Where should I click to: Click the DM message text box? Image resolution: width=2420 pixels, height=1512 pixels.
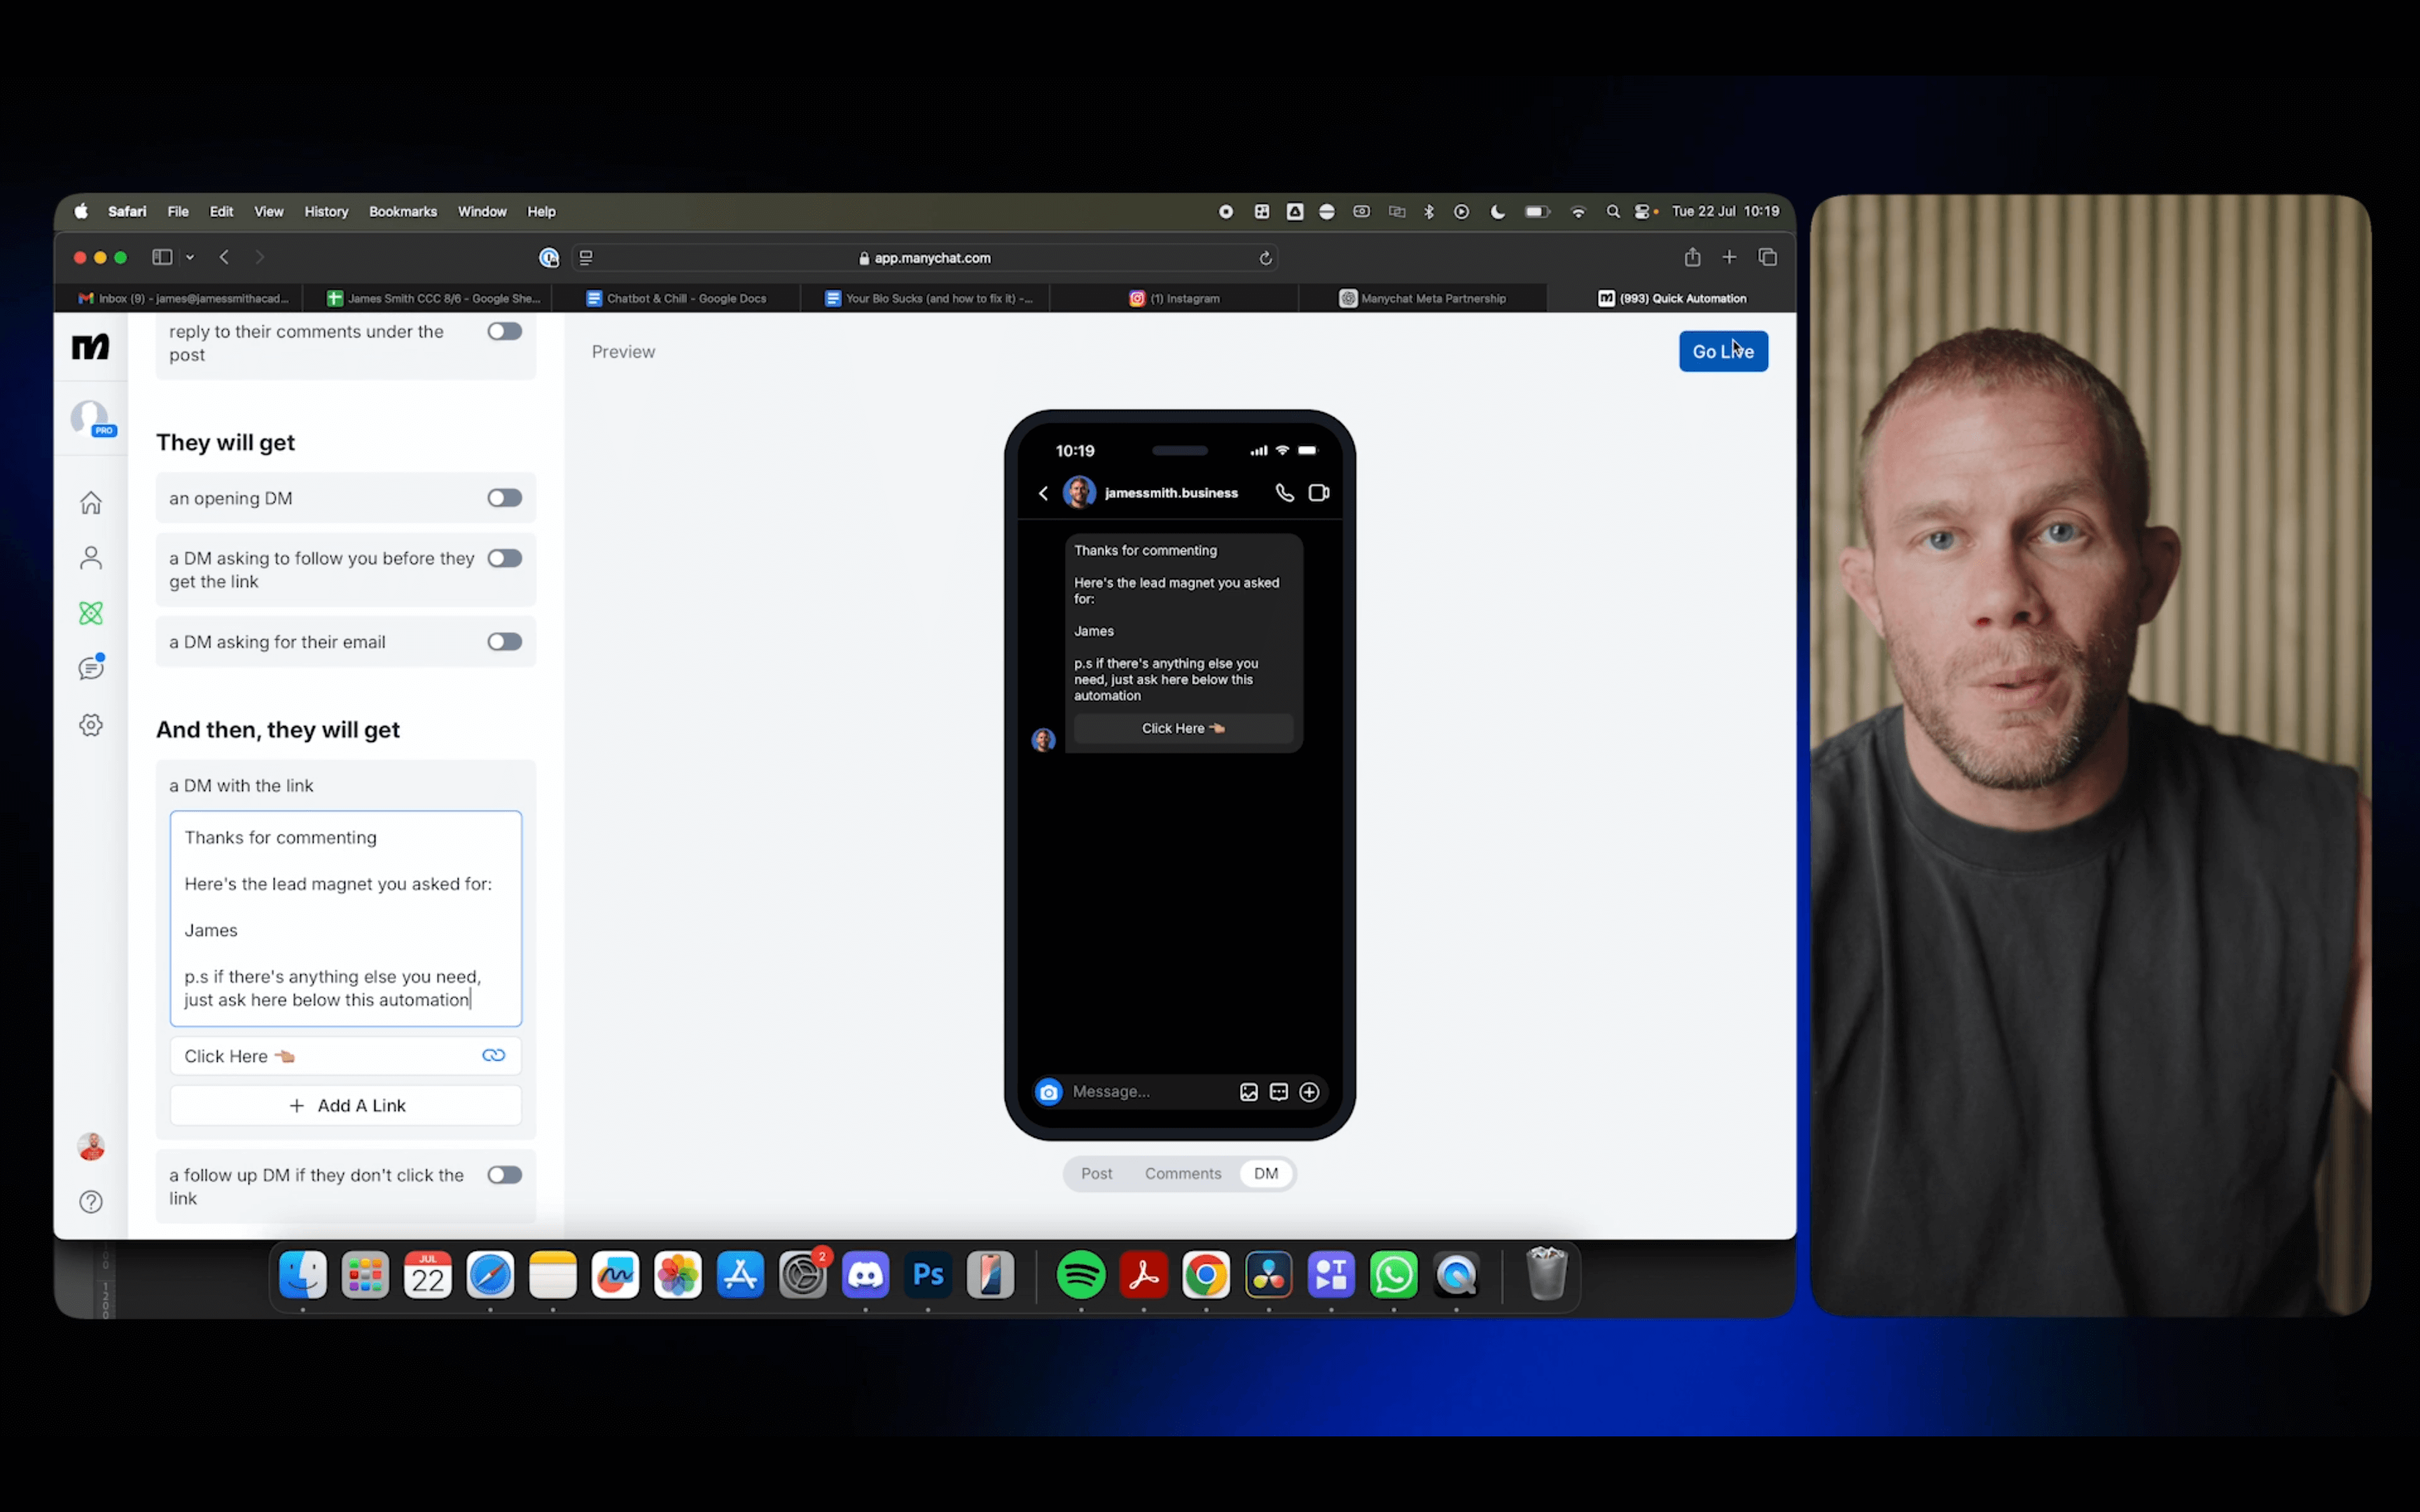pos(346,918)
